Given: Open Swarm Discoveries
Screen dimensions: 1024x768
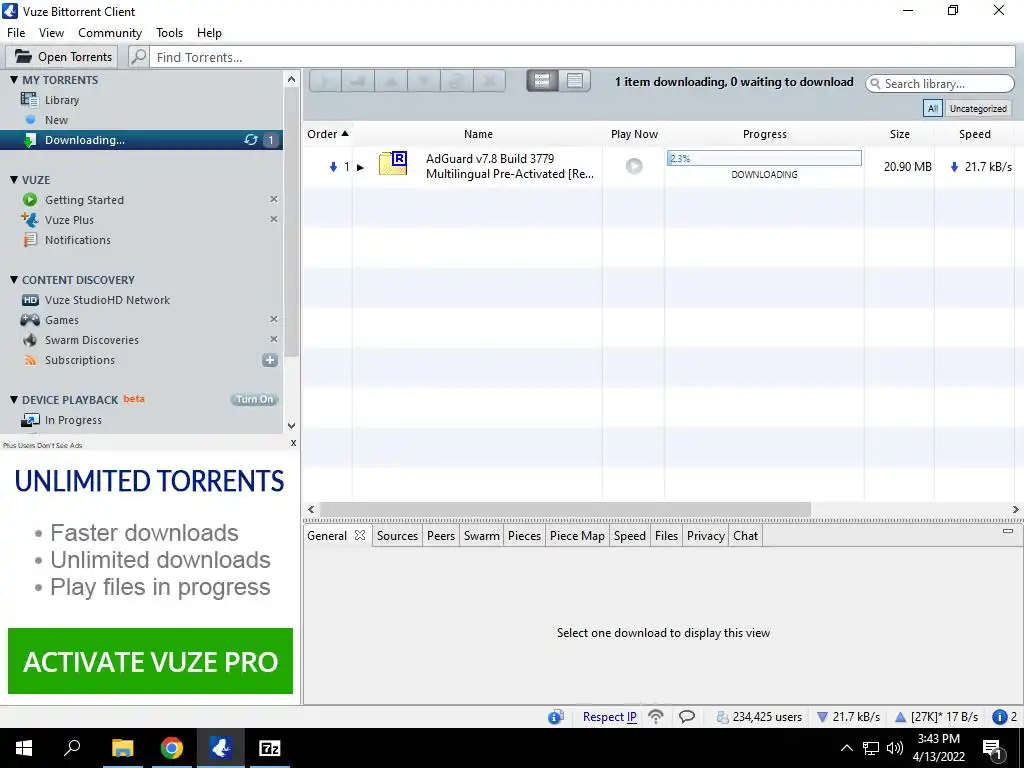Looking at the screenshot, I should (x=91, y=340).
